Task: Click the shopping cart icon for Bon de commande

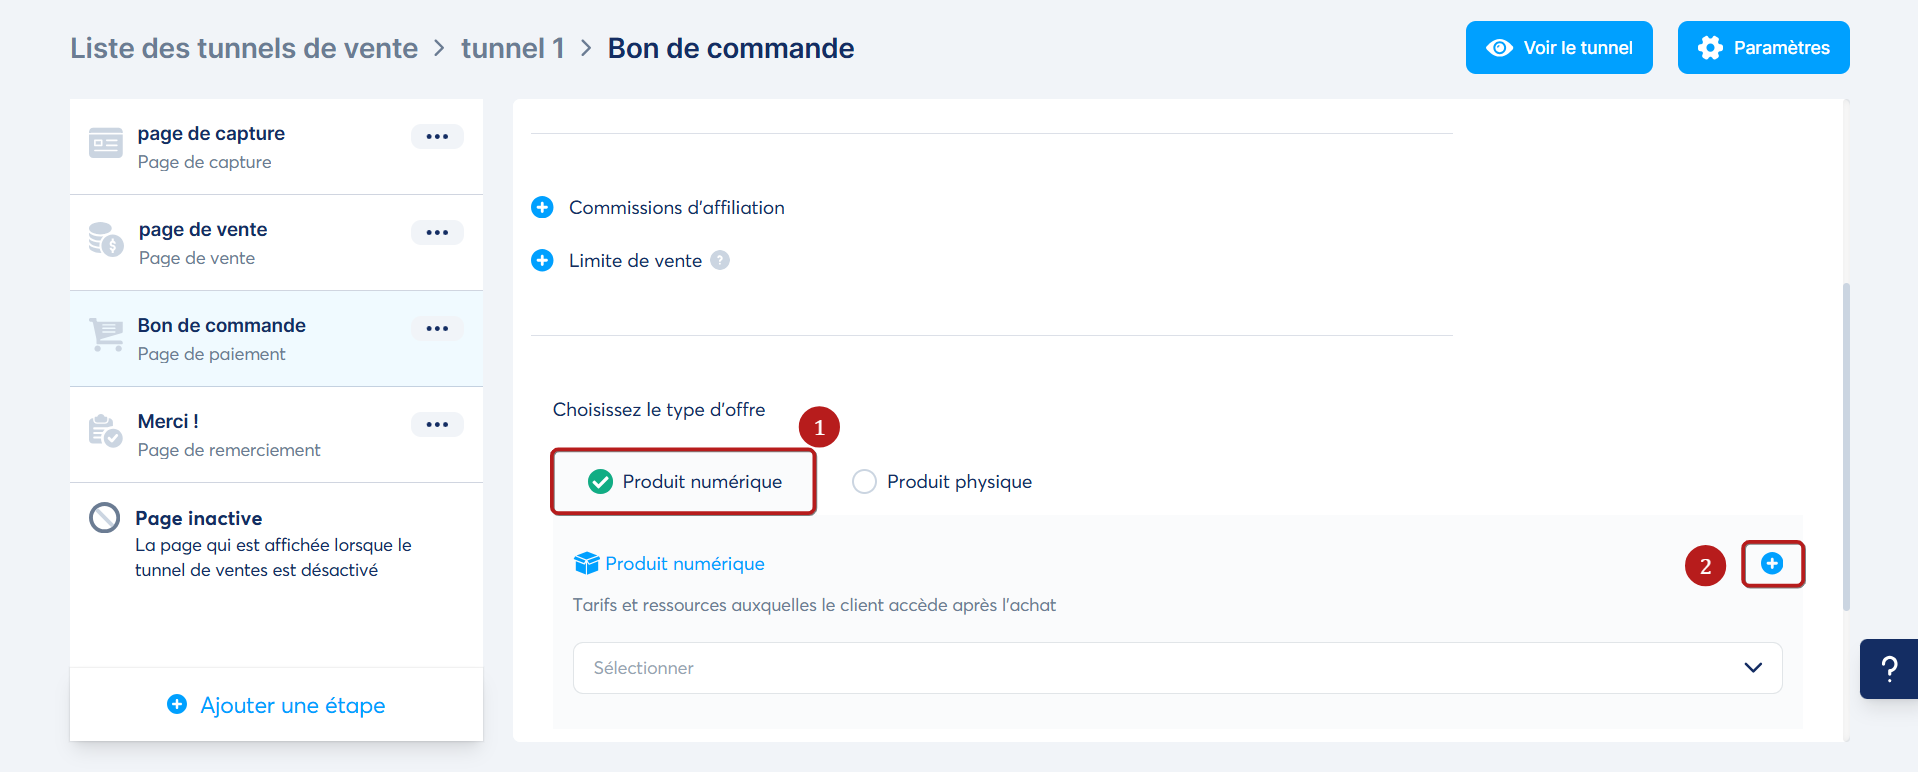Action: pos(106,335)
